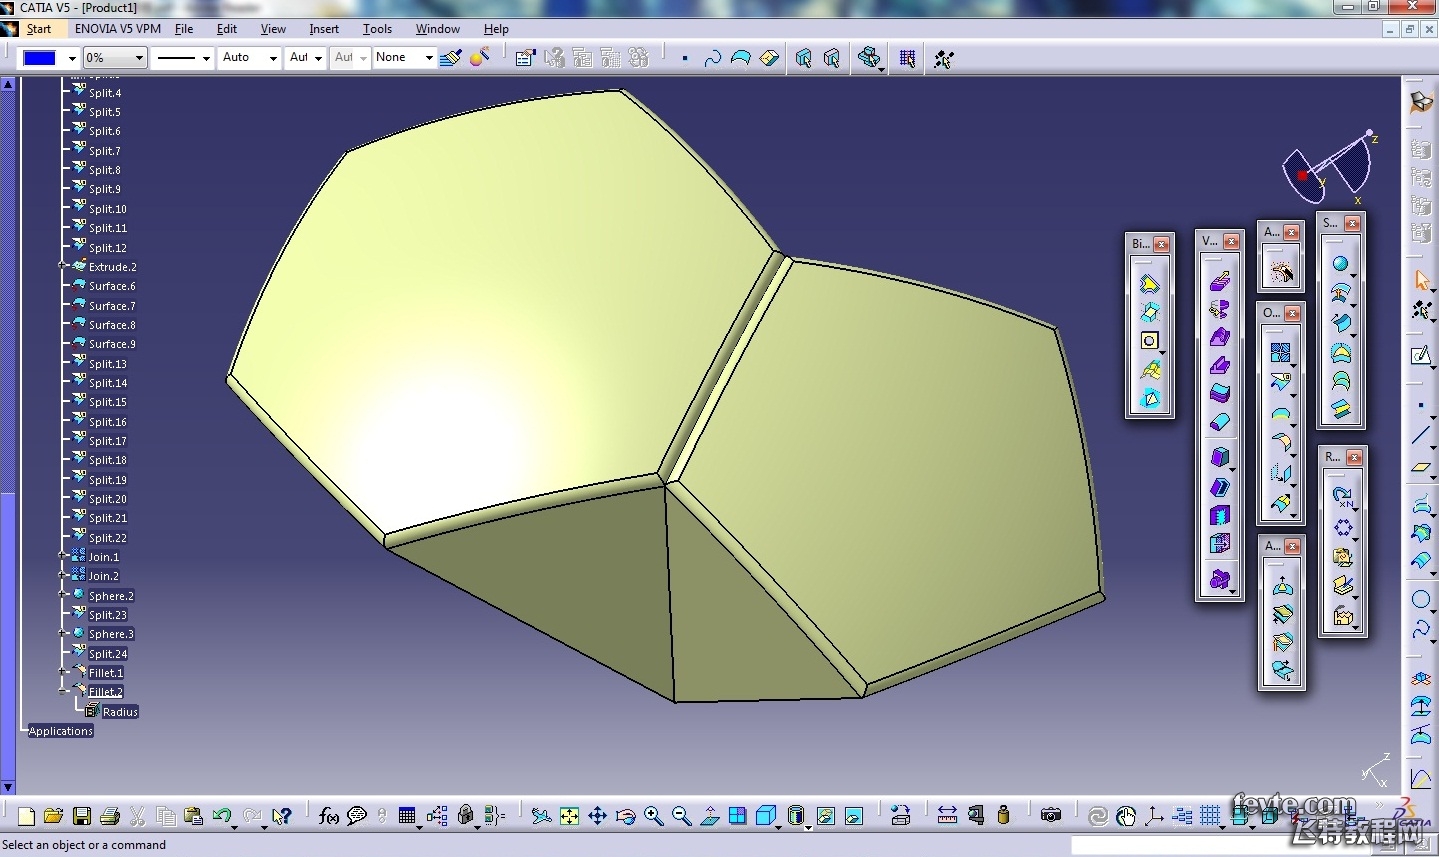Open the Help menu
Screen dimensions: 1439x857
tap(496, 29)
